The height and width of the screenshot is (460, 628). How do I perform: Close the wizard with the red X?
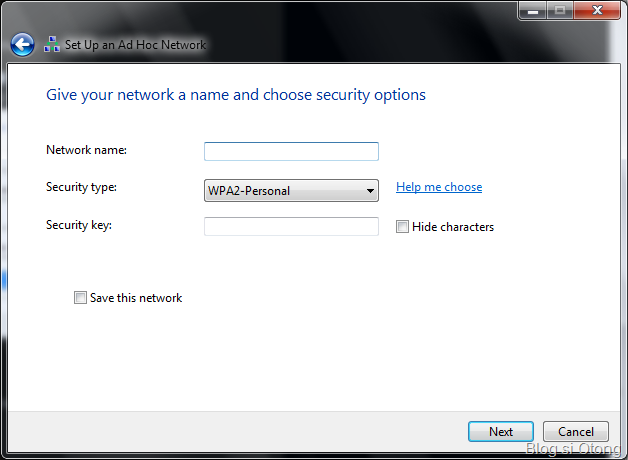[x=597, y=10]
